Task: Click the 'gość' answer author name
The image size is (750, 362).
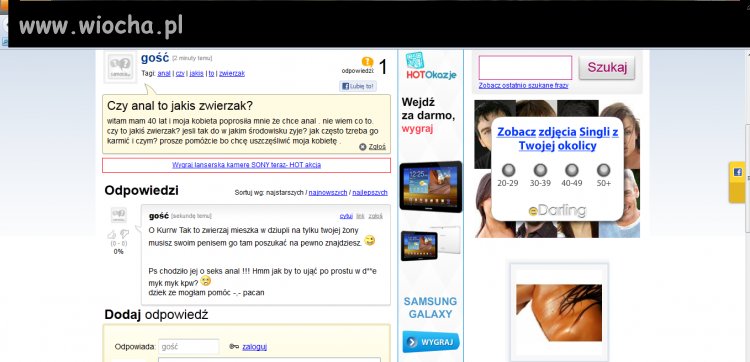Action: (x=159, y=216)
